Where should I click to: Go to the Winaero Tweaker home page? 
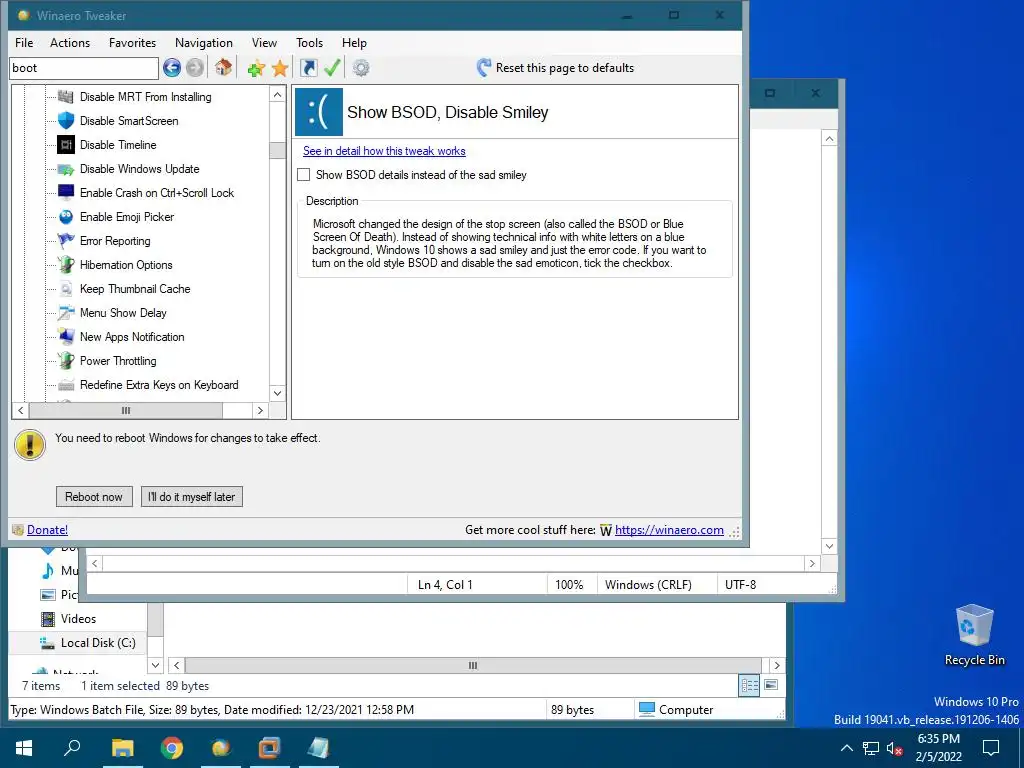[x=223, y=67]
